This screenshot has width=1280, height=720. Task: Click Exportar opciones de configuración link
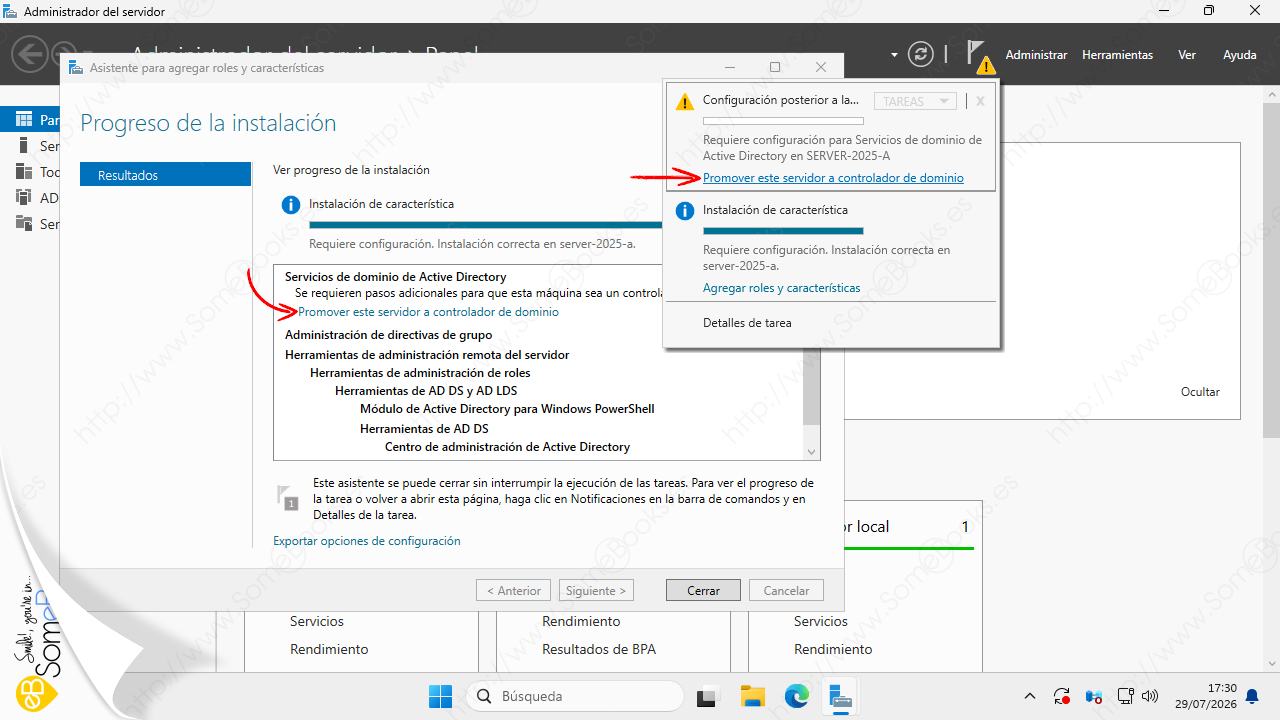pos(366,541)
